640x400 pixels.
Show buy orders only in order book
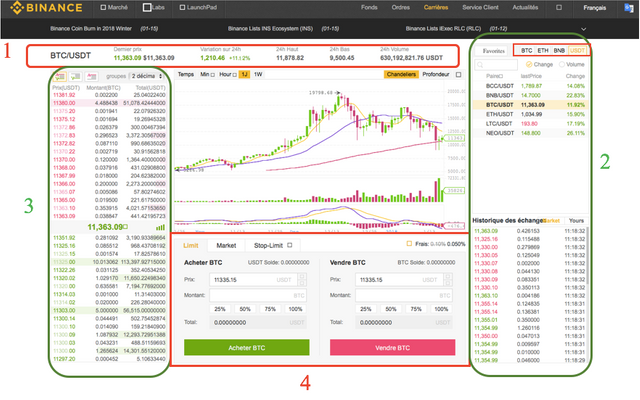click(76, 76)
